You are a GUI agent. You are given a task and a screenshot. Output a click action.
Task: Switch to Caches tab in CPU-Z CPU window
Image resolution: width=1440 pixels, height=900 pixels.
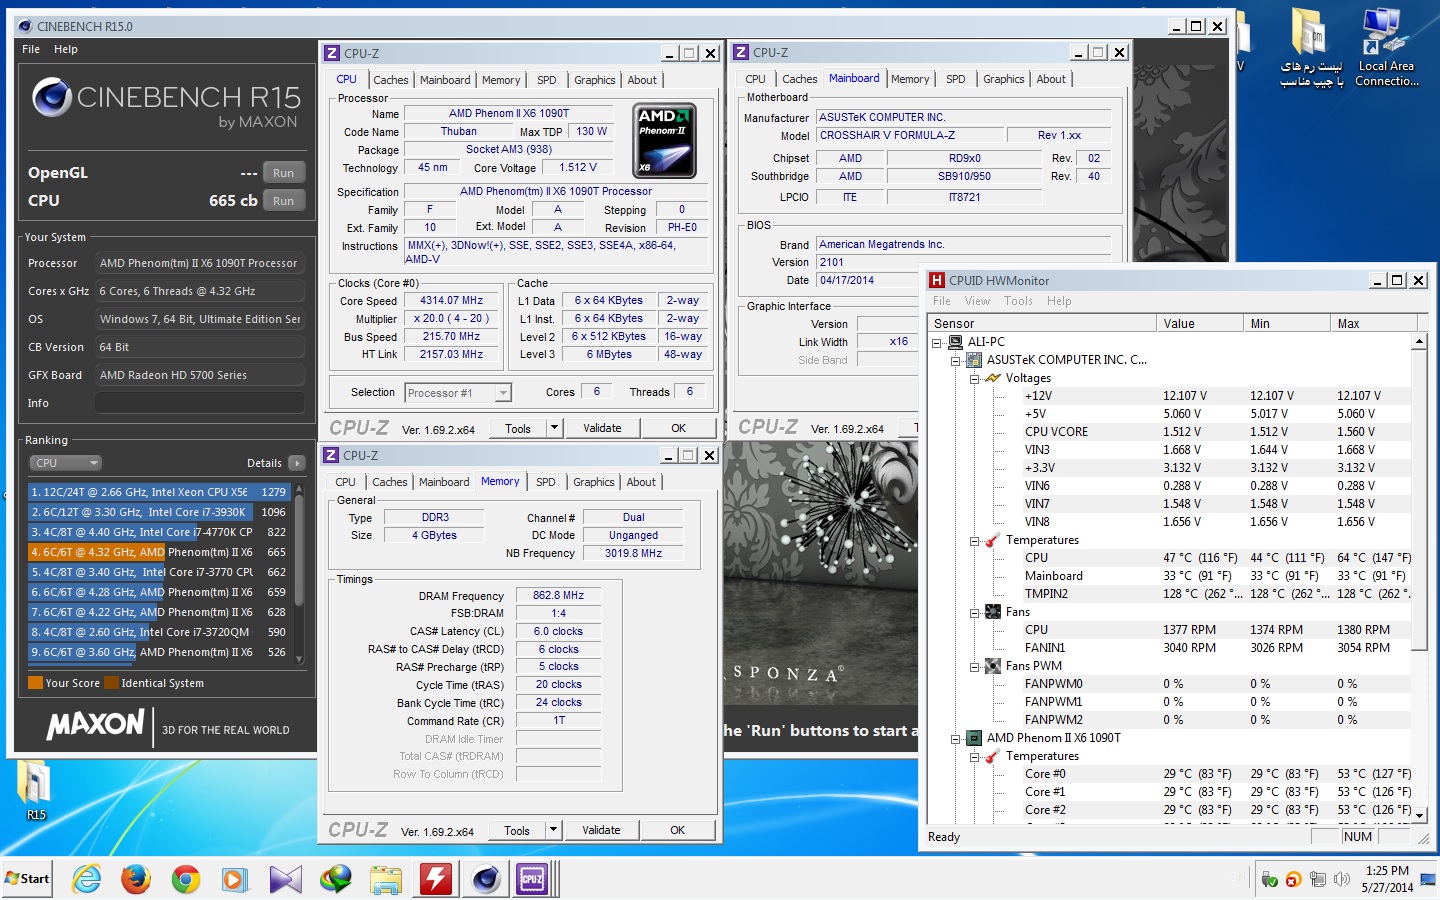pos(391,80)
